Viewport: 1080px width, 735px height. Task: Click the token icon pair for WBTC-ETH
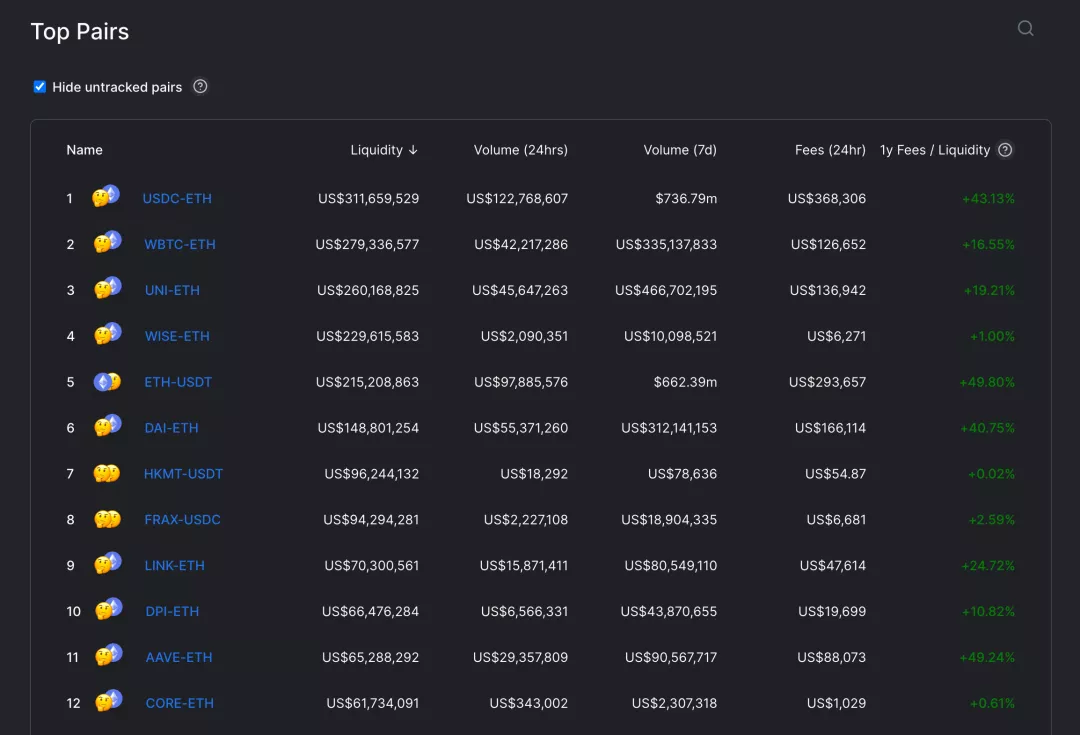tap(107, 242)
